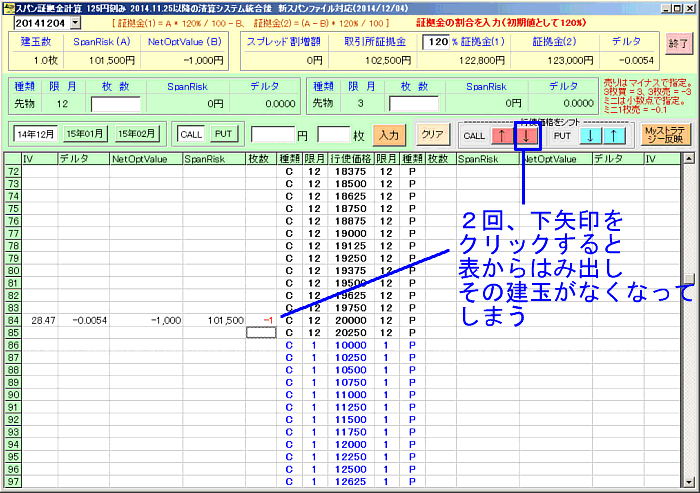Image resolution: width=700 pixels, height=493 pixels.
Task: Click the 120 margin percentage field
Action: pos(436,42)
